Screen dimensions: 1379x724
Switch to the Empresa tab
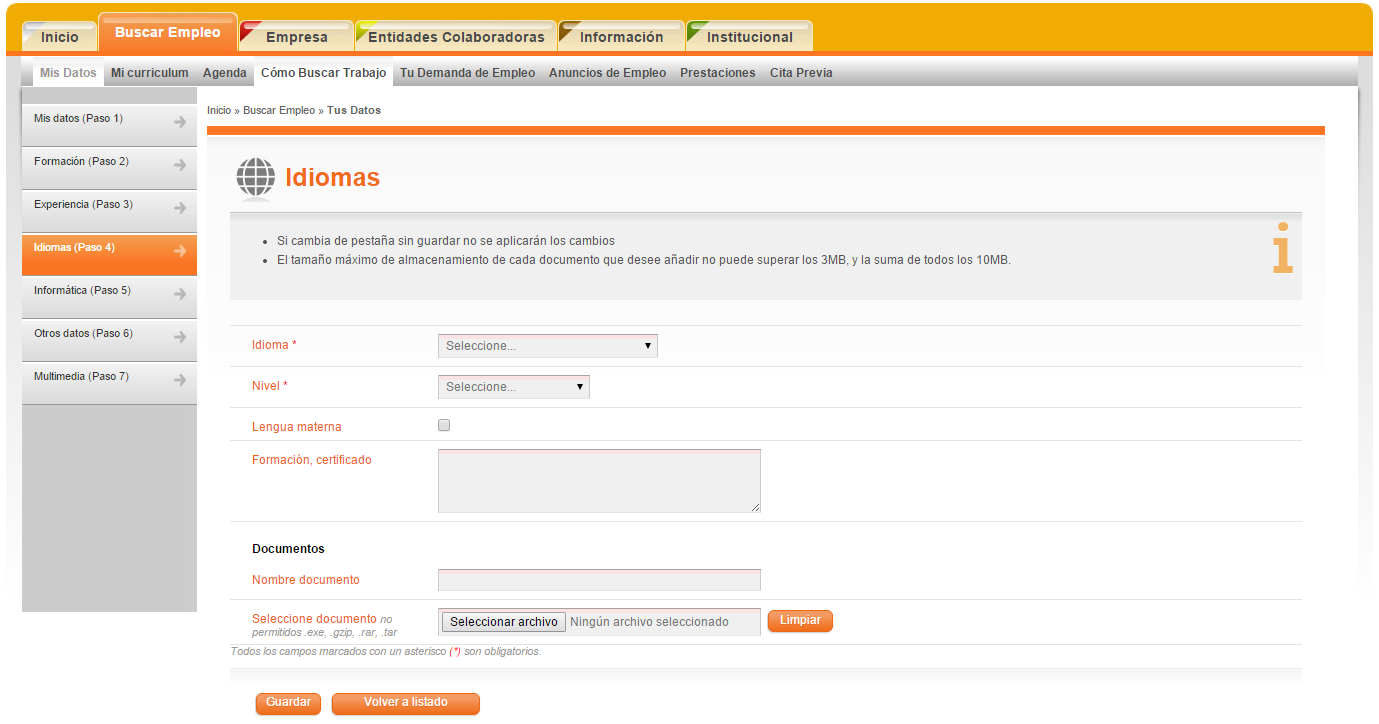296,37
